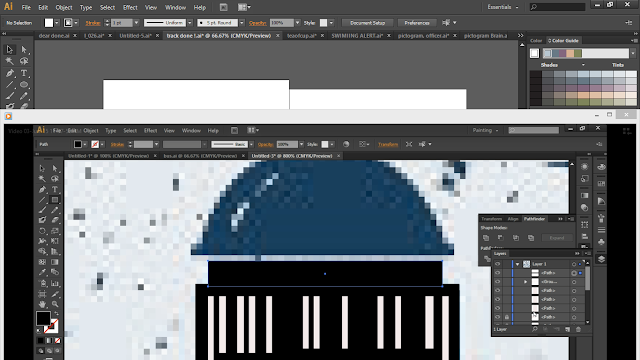
Task: Pick the Magic Wand tool in back window
Action: coord(9,61)
